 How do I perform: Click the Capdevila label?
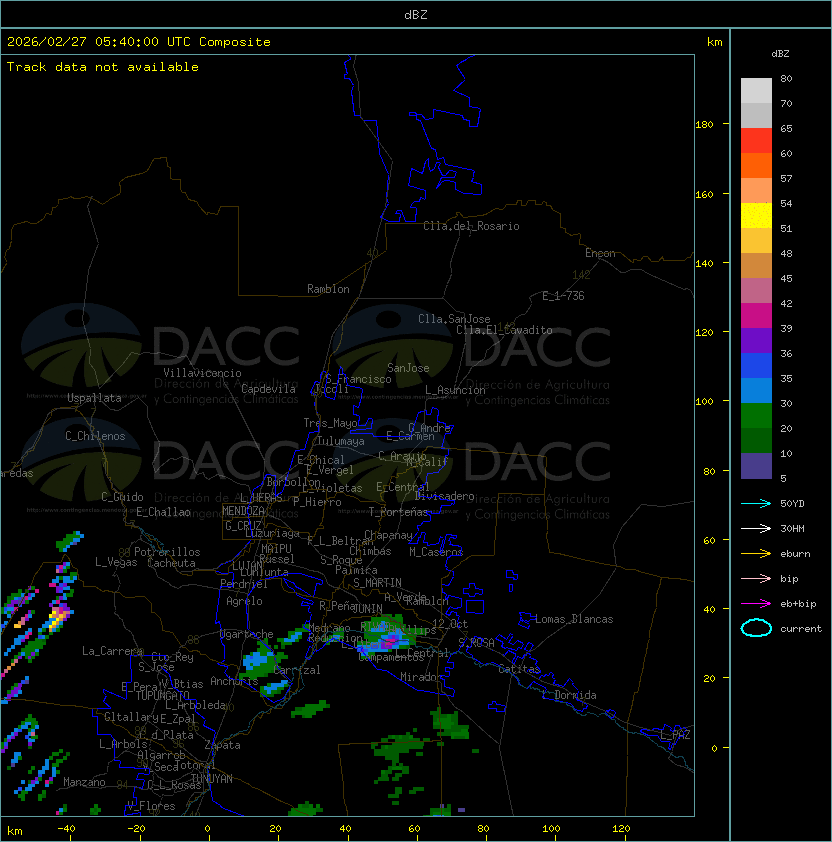[x=269, y=389]
